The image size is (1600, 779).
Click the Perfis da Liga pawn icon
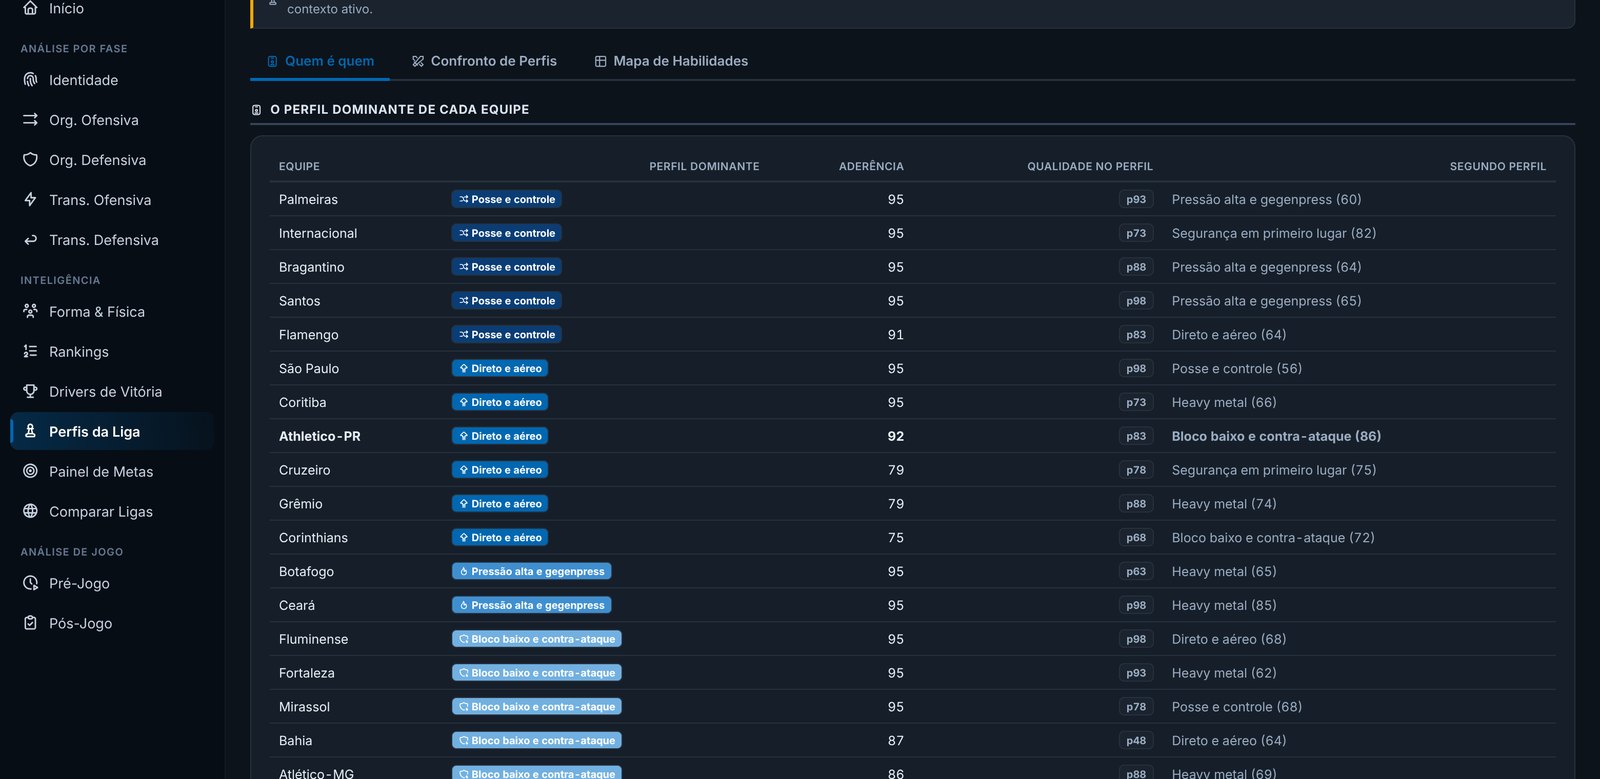(x=30, y=431)
